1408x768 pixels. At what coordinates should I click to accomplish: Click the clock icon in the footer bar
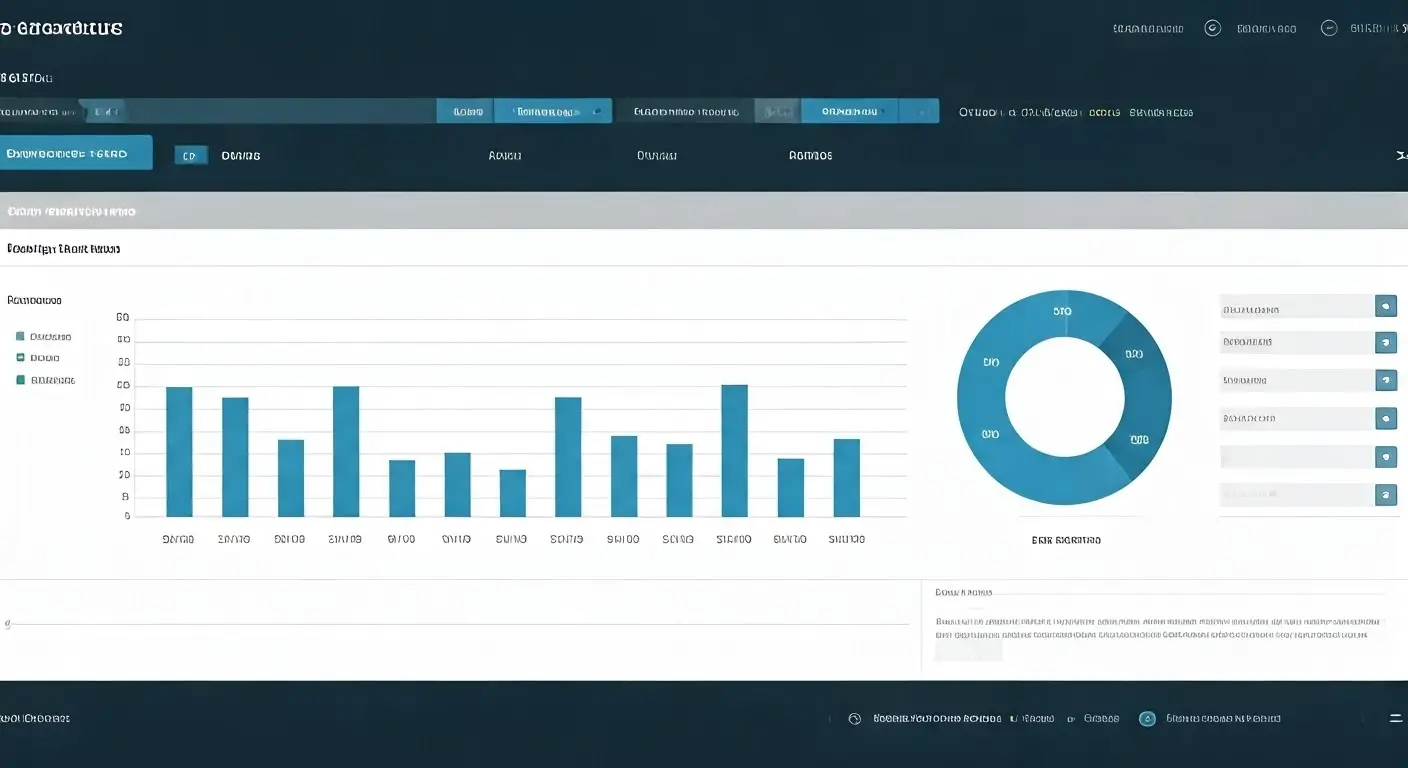[854, 718]
